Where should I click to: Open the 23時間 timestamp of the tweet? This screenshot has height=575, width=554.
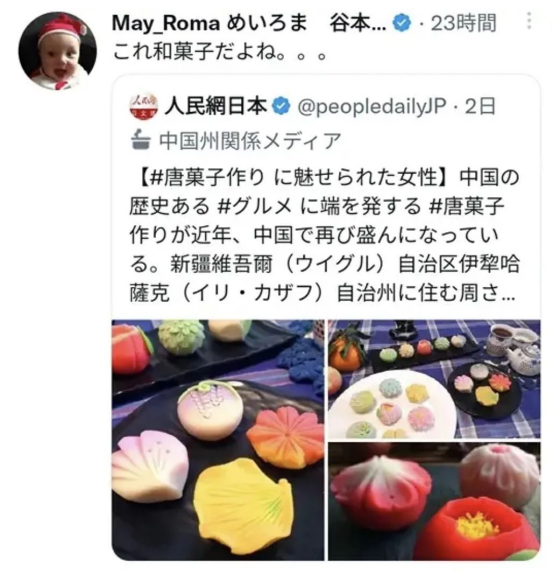[463, 23]
